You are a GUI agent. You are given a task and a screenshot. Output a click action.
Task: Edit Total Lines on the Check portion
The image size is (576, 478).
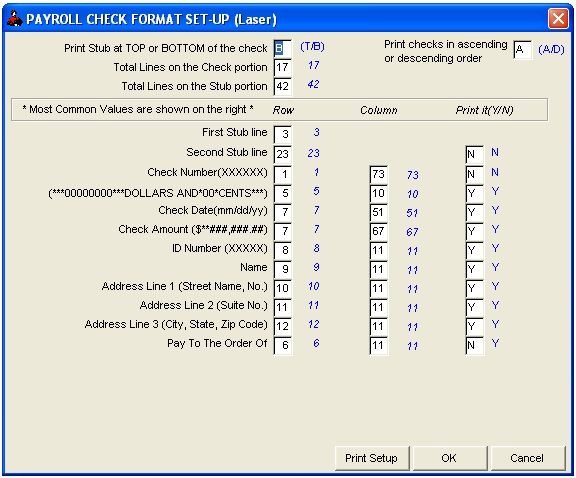tap(282, 68)
